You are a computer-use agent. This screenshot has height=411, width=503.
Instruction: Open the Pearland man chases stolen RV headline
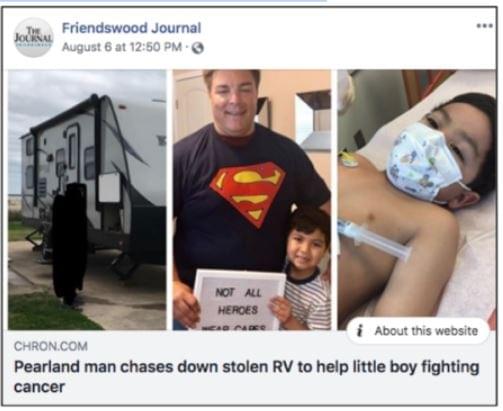(247, 377)
